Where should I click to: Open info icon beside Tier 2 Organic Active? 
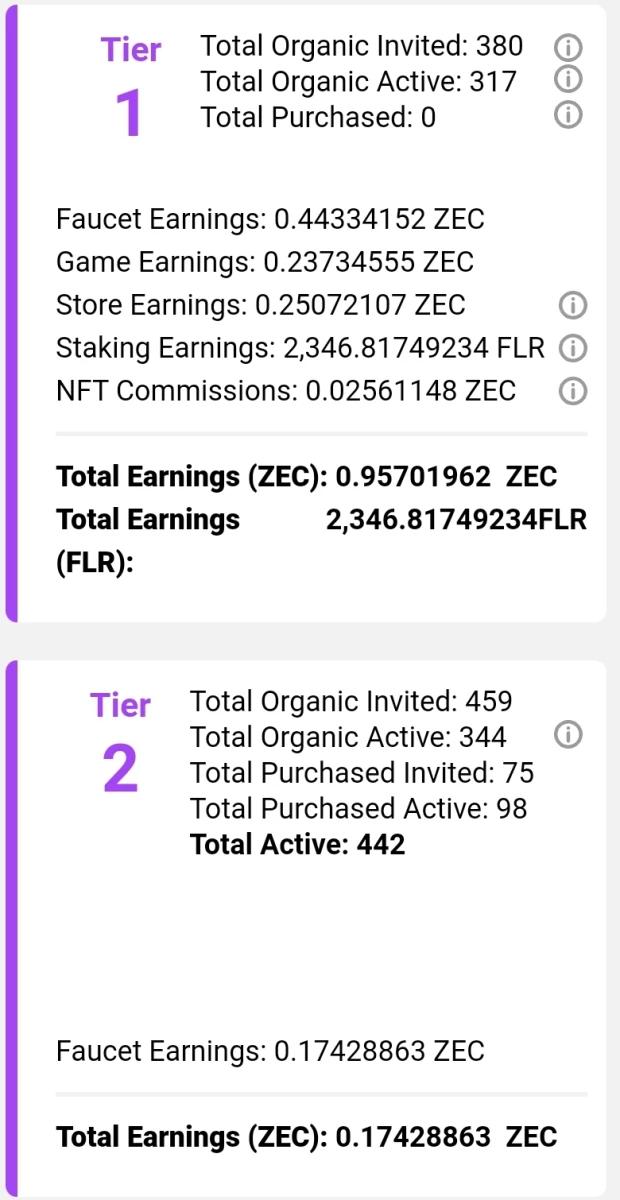[568, 736]
